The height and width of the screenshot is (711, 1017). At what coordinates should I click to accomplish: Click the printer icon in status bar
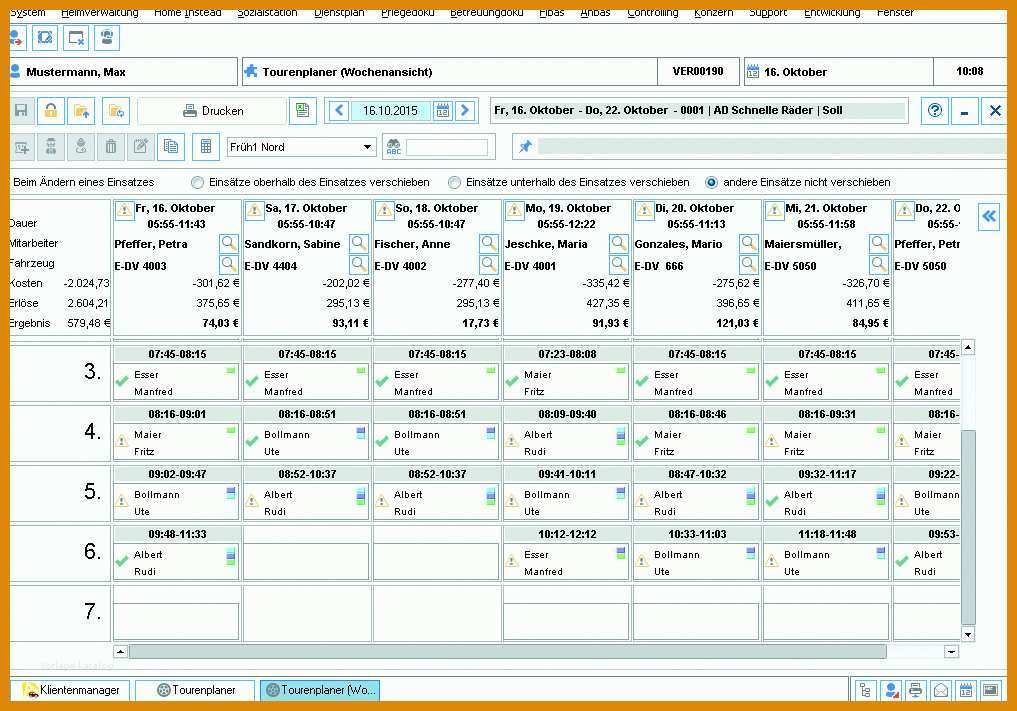point(915,690)
